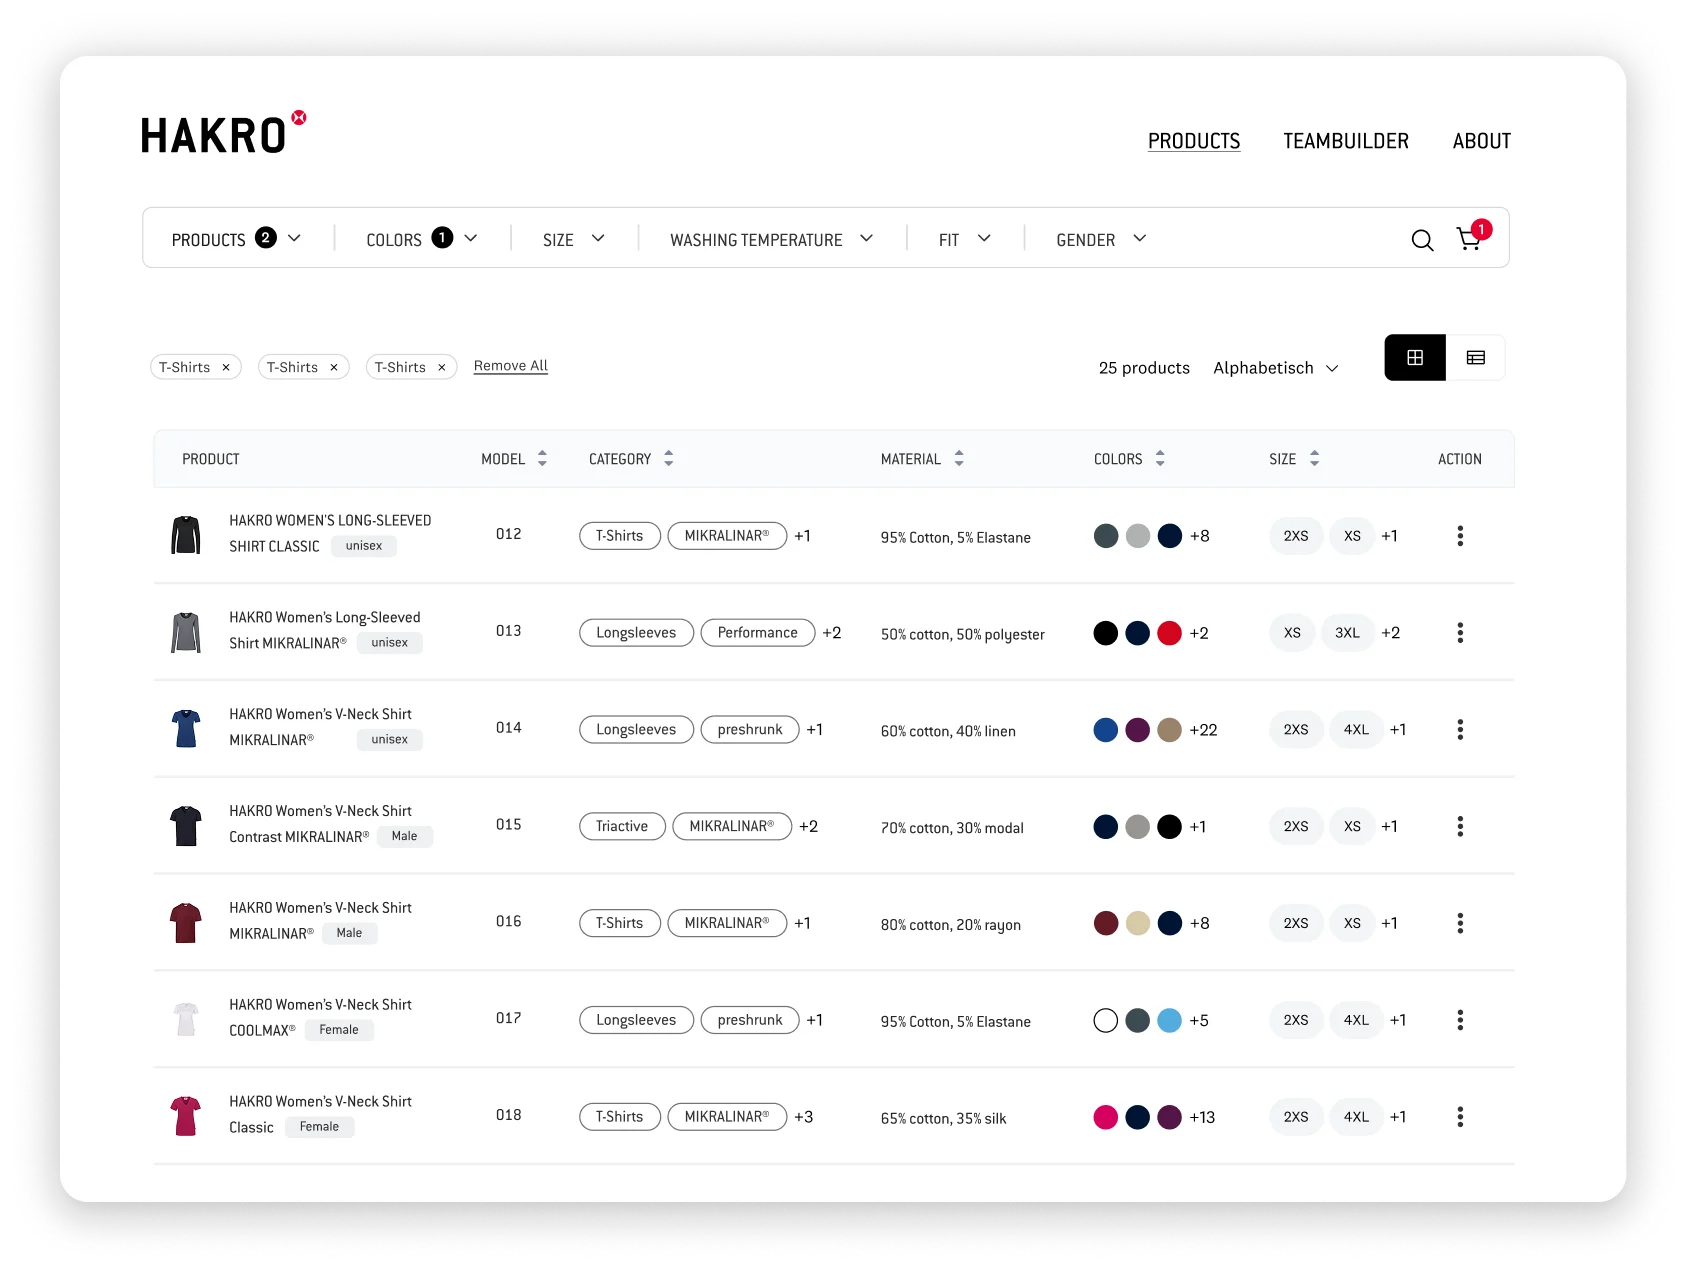Open action menu for model 015
This screenshot has height=1266, width=1687.
point(1460,827)
